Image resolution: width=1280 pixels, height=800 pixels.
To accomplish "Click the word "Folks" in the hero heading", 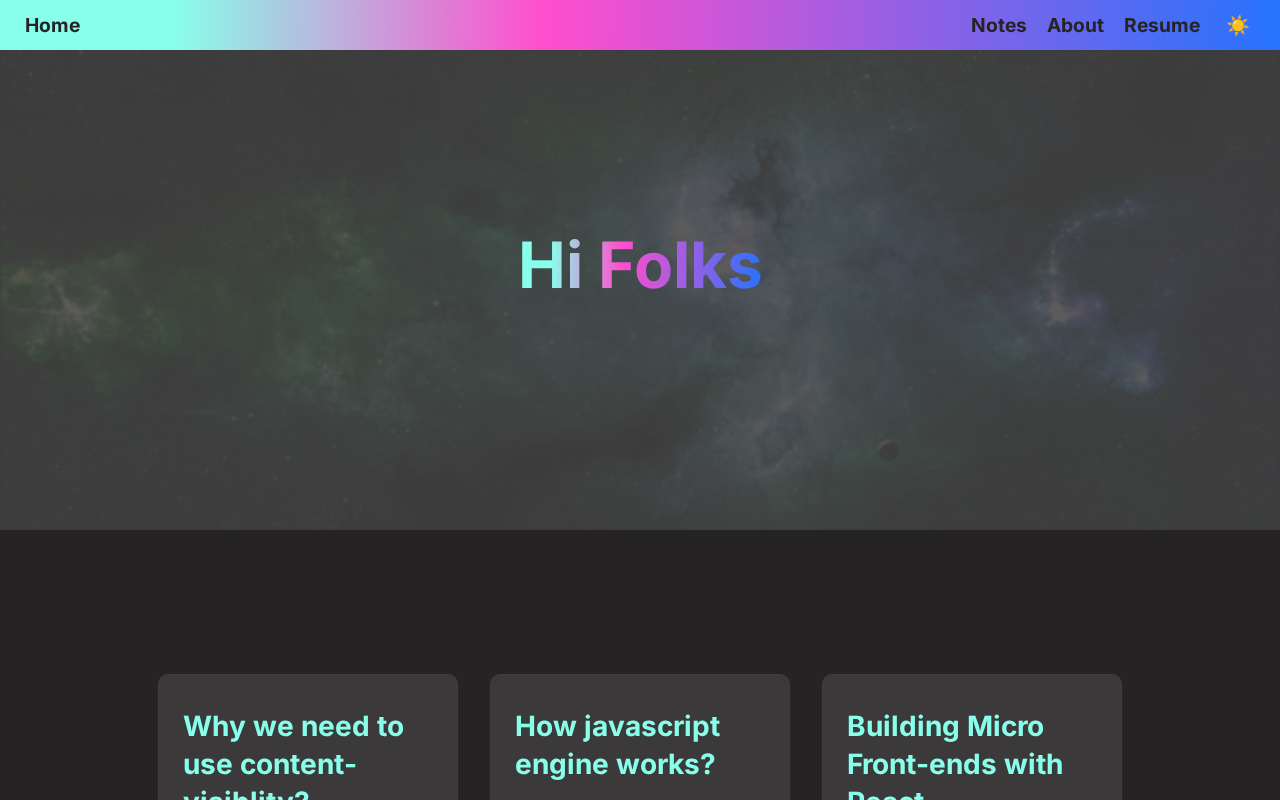I will tap(679, 266).
